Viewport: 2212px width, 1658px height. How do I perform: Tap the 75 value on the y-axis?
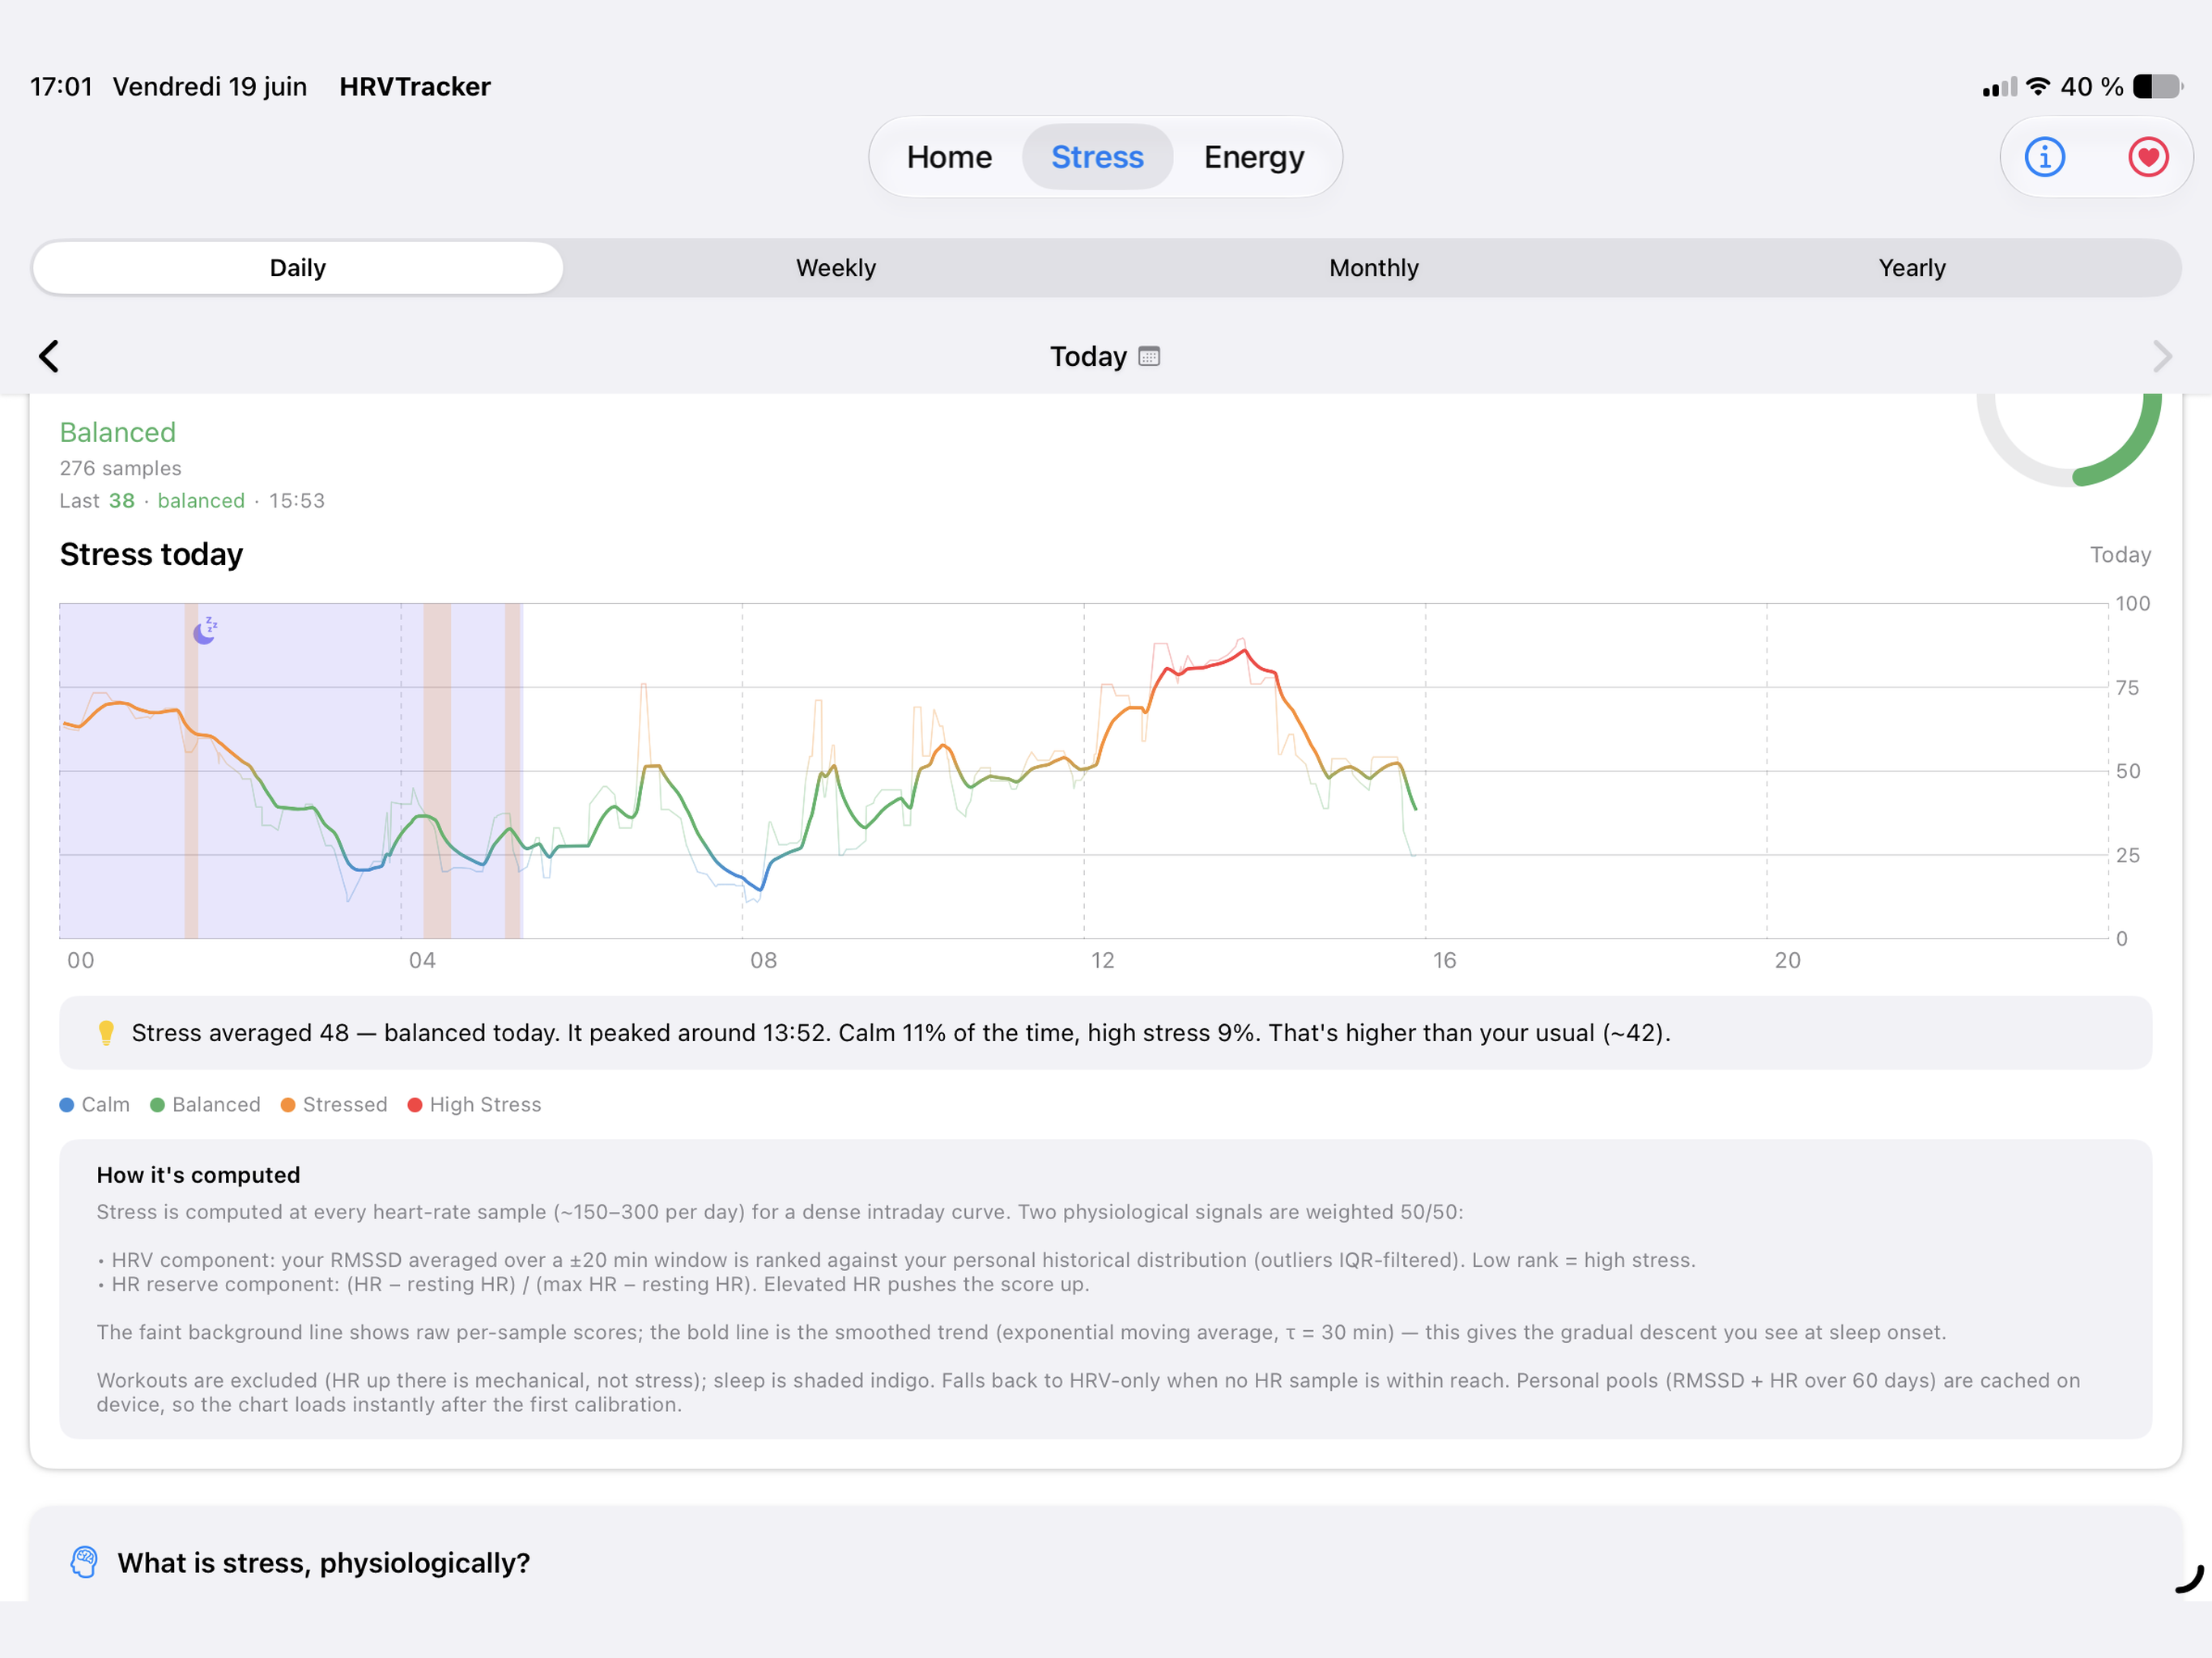click(2127, 687)
